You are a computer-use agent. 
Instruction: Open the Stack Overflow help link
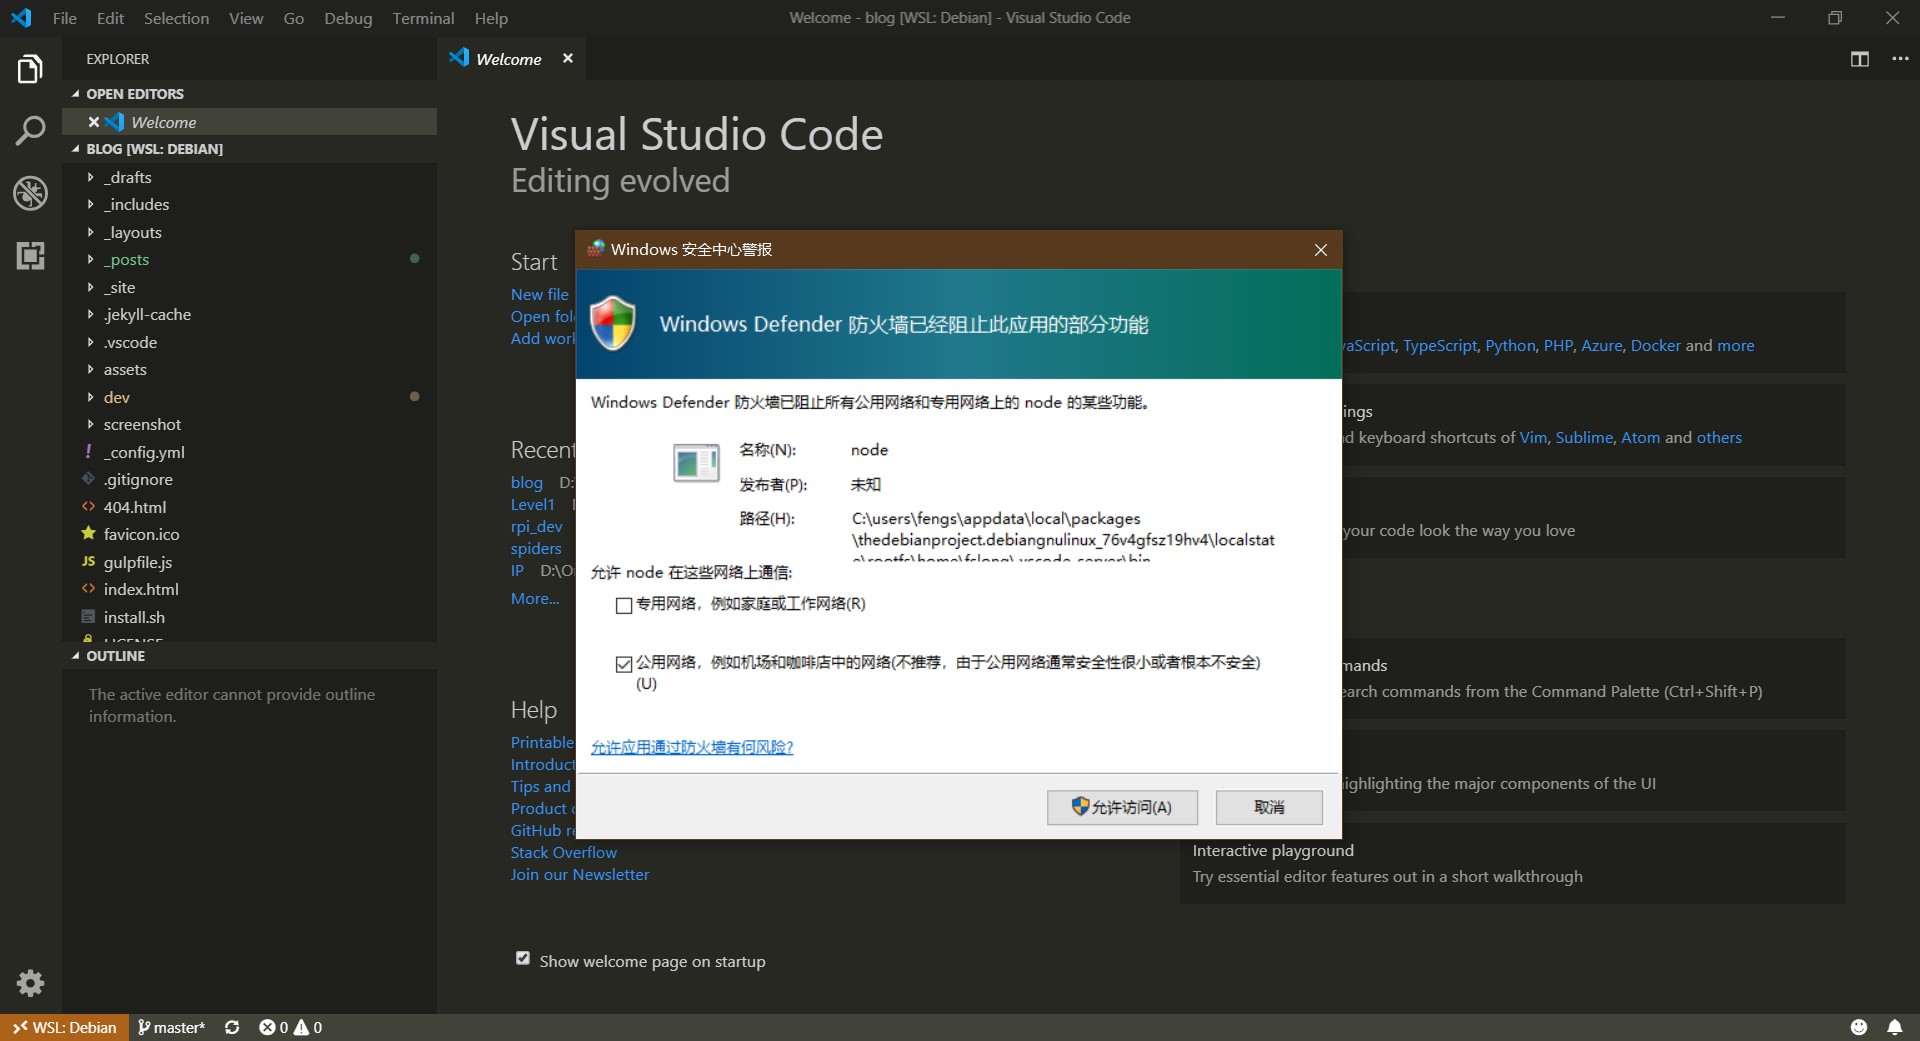pos(563,852)
